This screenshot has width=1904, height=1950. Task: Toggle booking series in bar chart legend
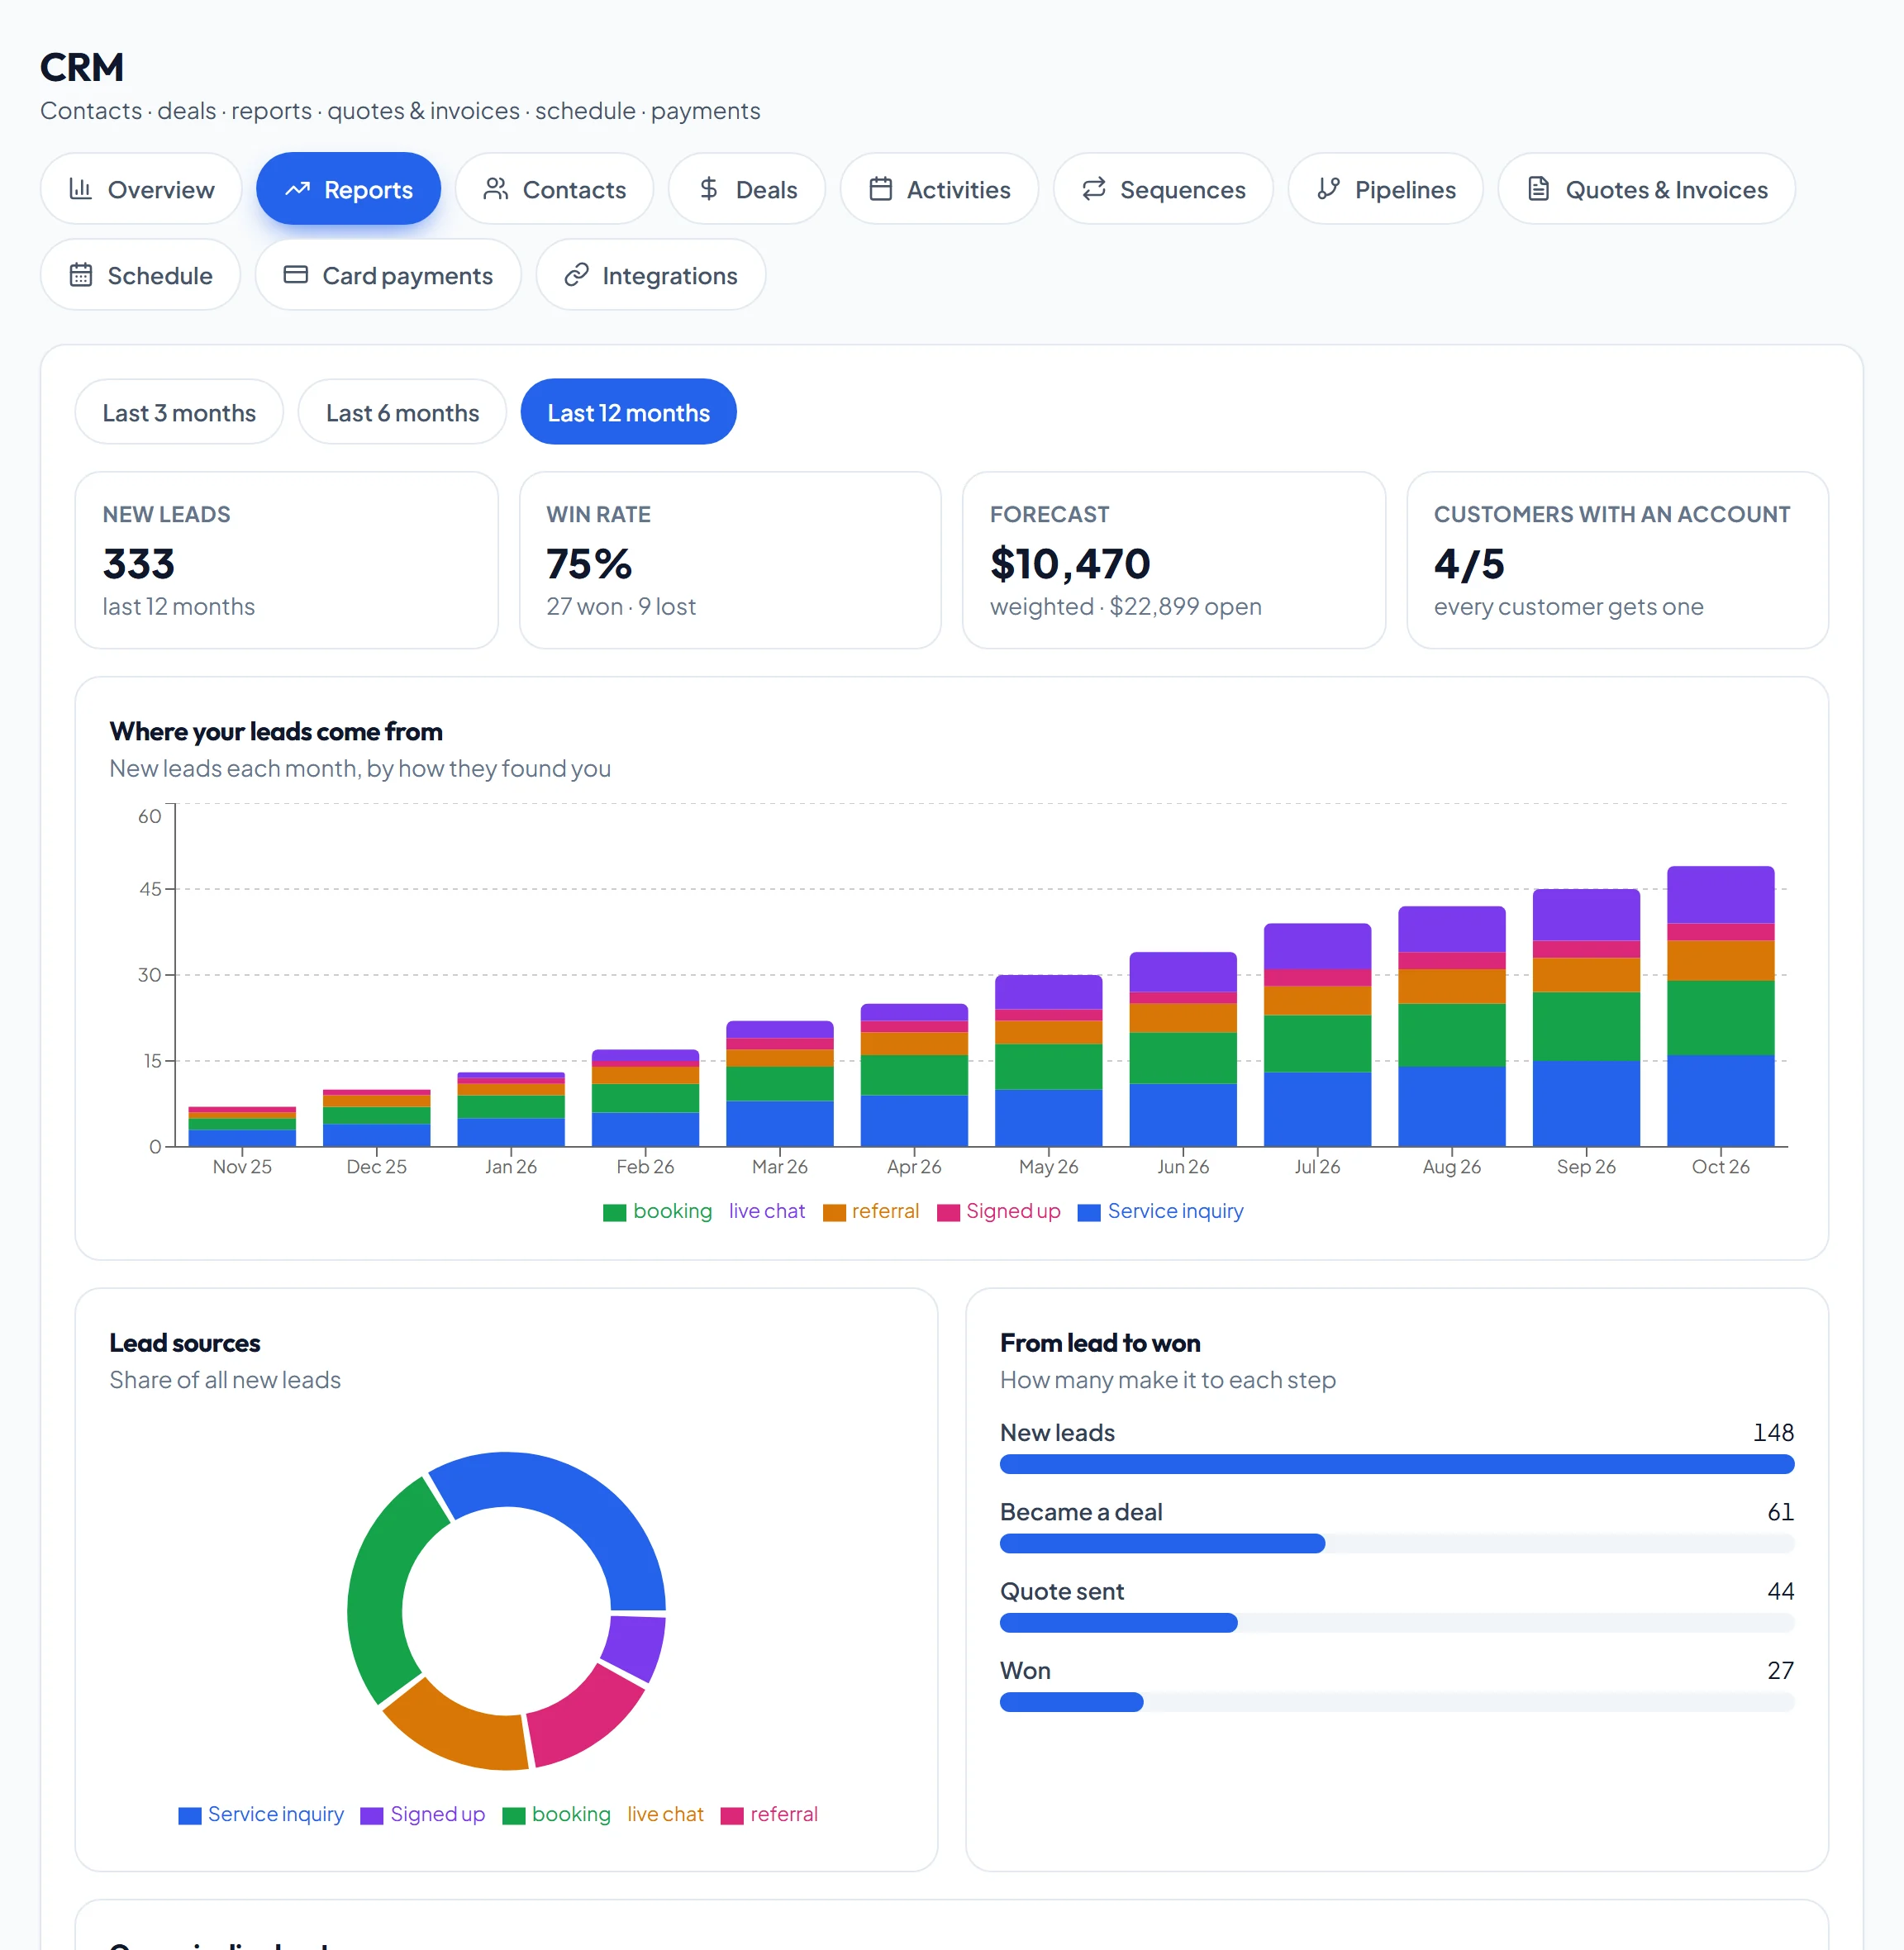658,1212
